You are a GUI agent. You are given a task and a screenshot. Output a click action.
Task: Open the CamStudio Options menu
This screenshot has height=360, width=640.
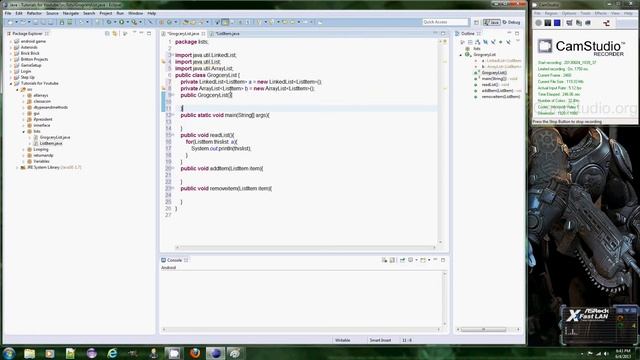click(x=569, y=13)
